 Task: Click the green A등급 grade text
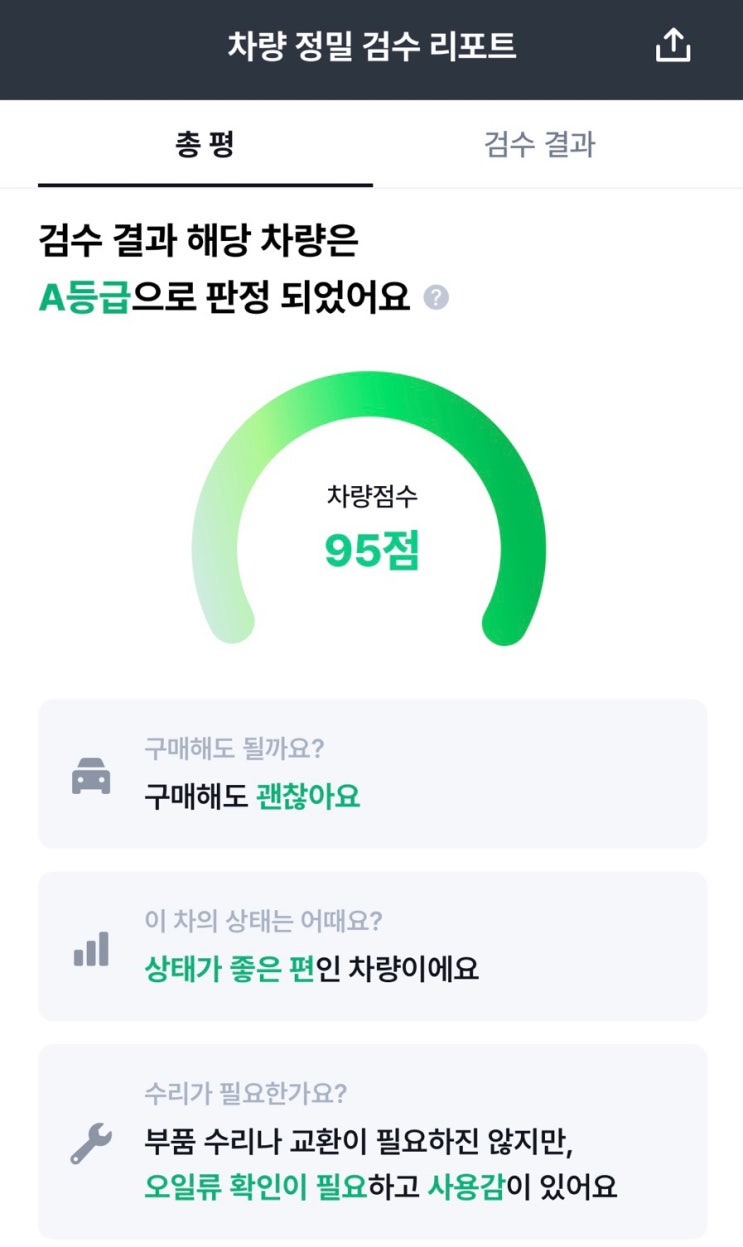(84, 297)
